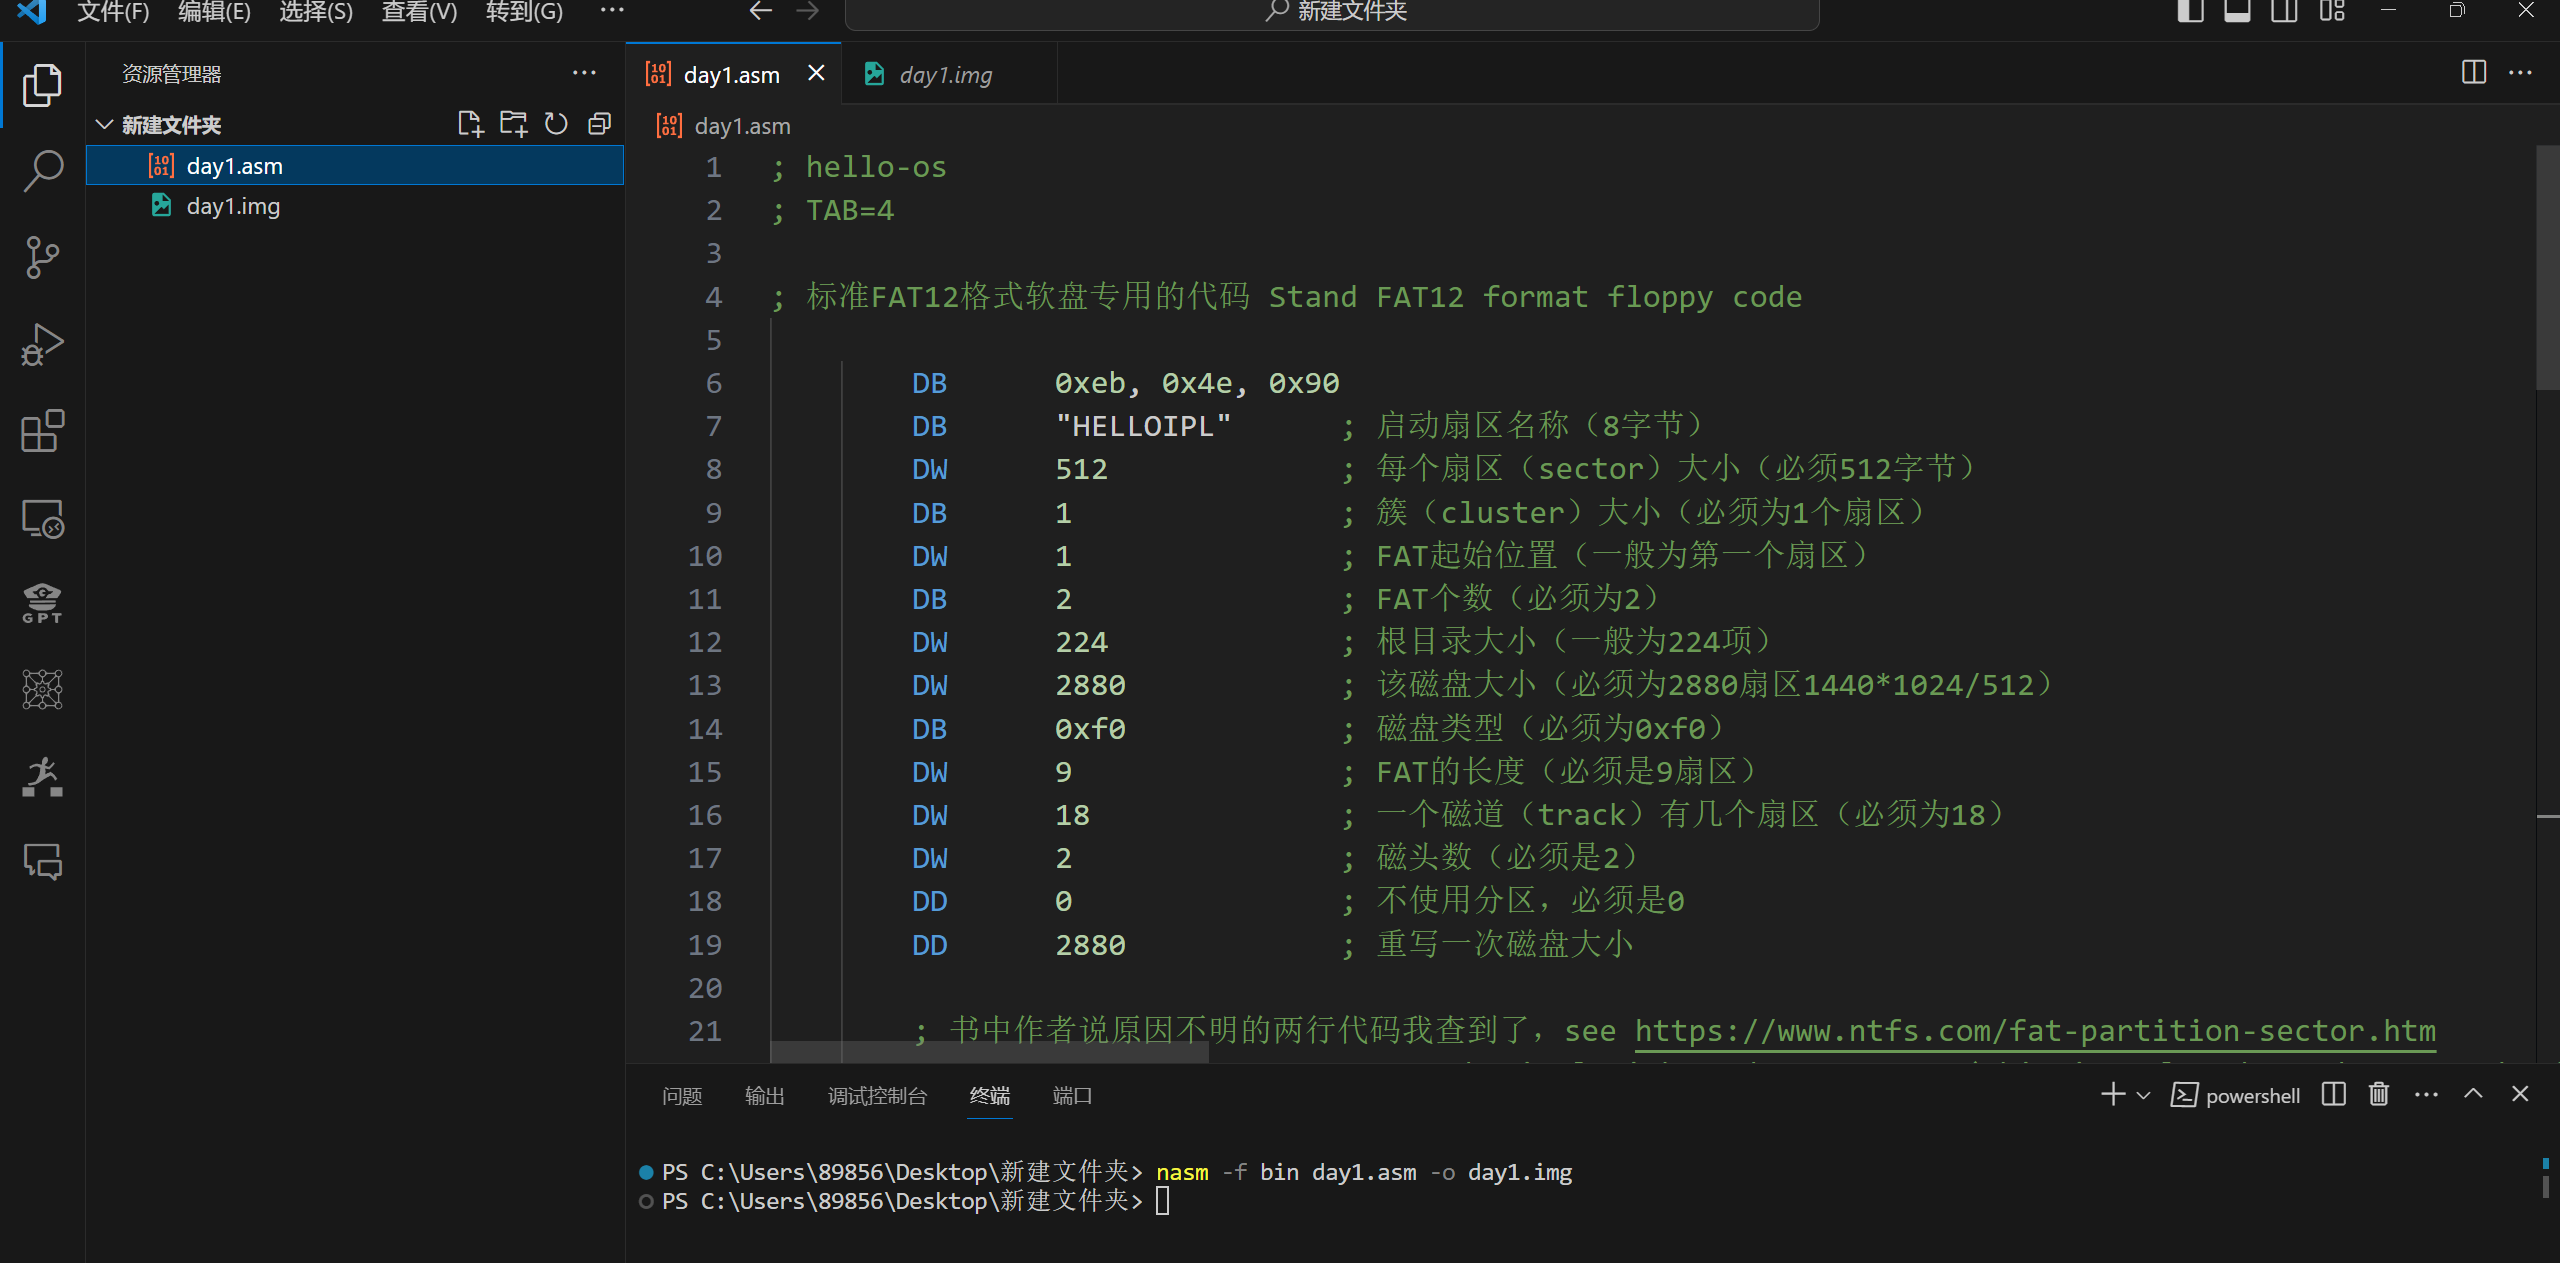Image resolution: width=2560 pixels, height=1263 pixels.
Task: Click day1.asm breadcrumb above editor
Action: pos(742,126)
